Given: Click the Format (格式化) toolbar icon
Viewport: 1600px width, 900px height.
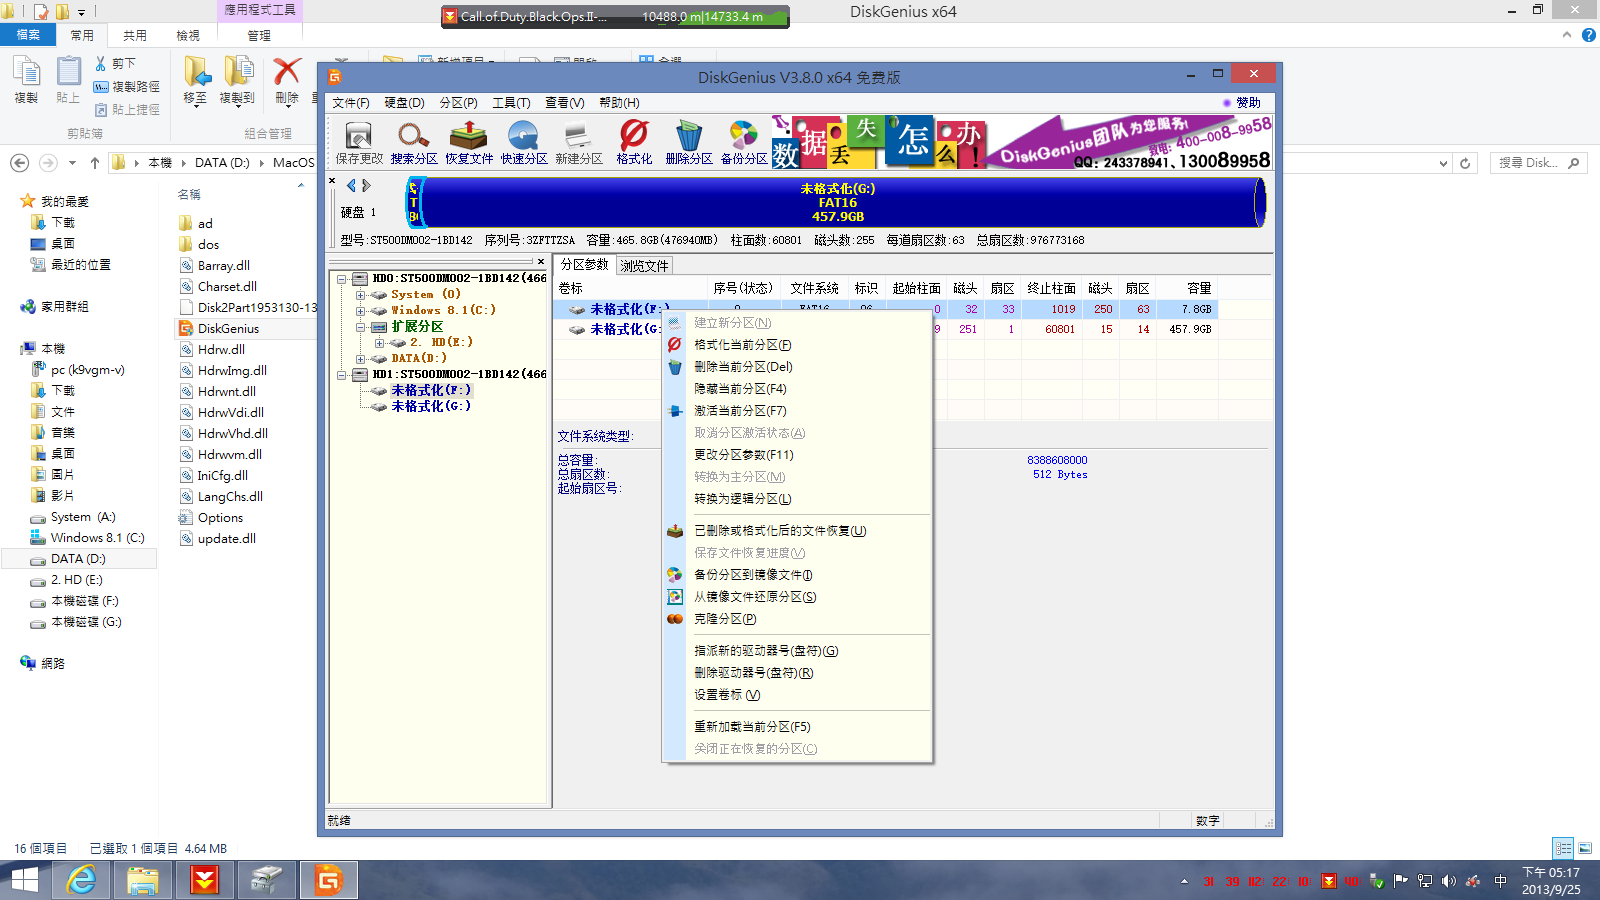Looking at the screenshot, I should point(634,143).
